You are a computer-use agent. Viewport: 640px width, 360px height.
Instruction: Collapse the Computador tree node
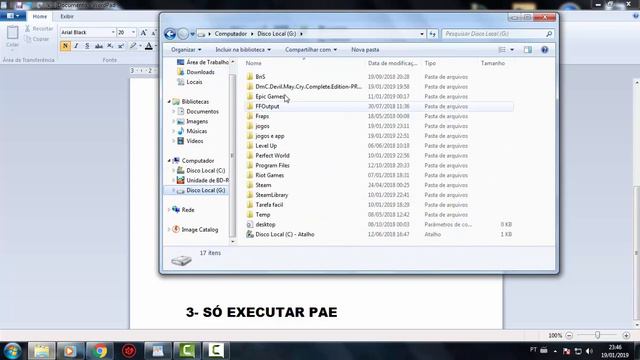pos(169,161)
